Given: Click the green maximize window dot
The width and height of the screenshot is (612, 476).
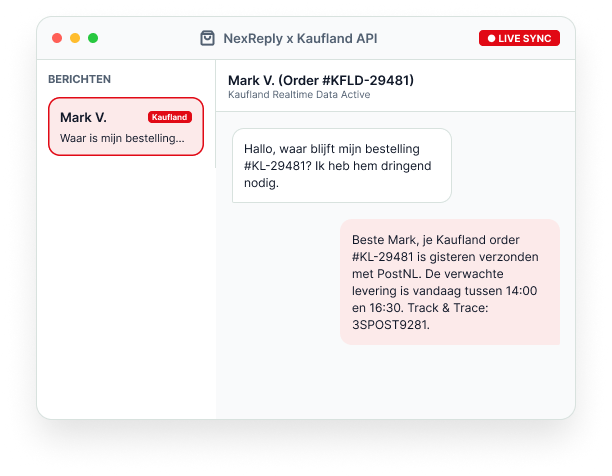Looking at the screenshot, I should (93, 38).
